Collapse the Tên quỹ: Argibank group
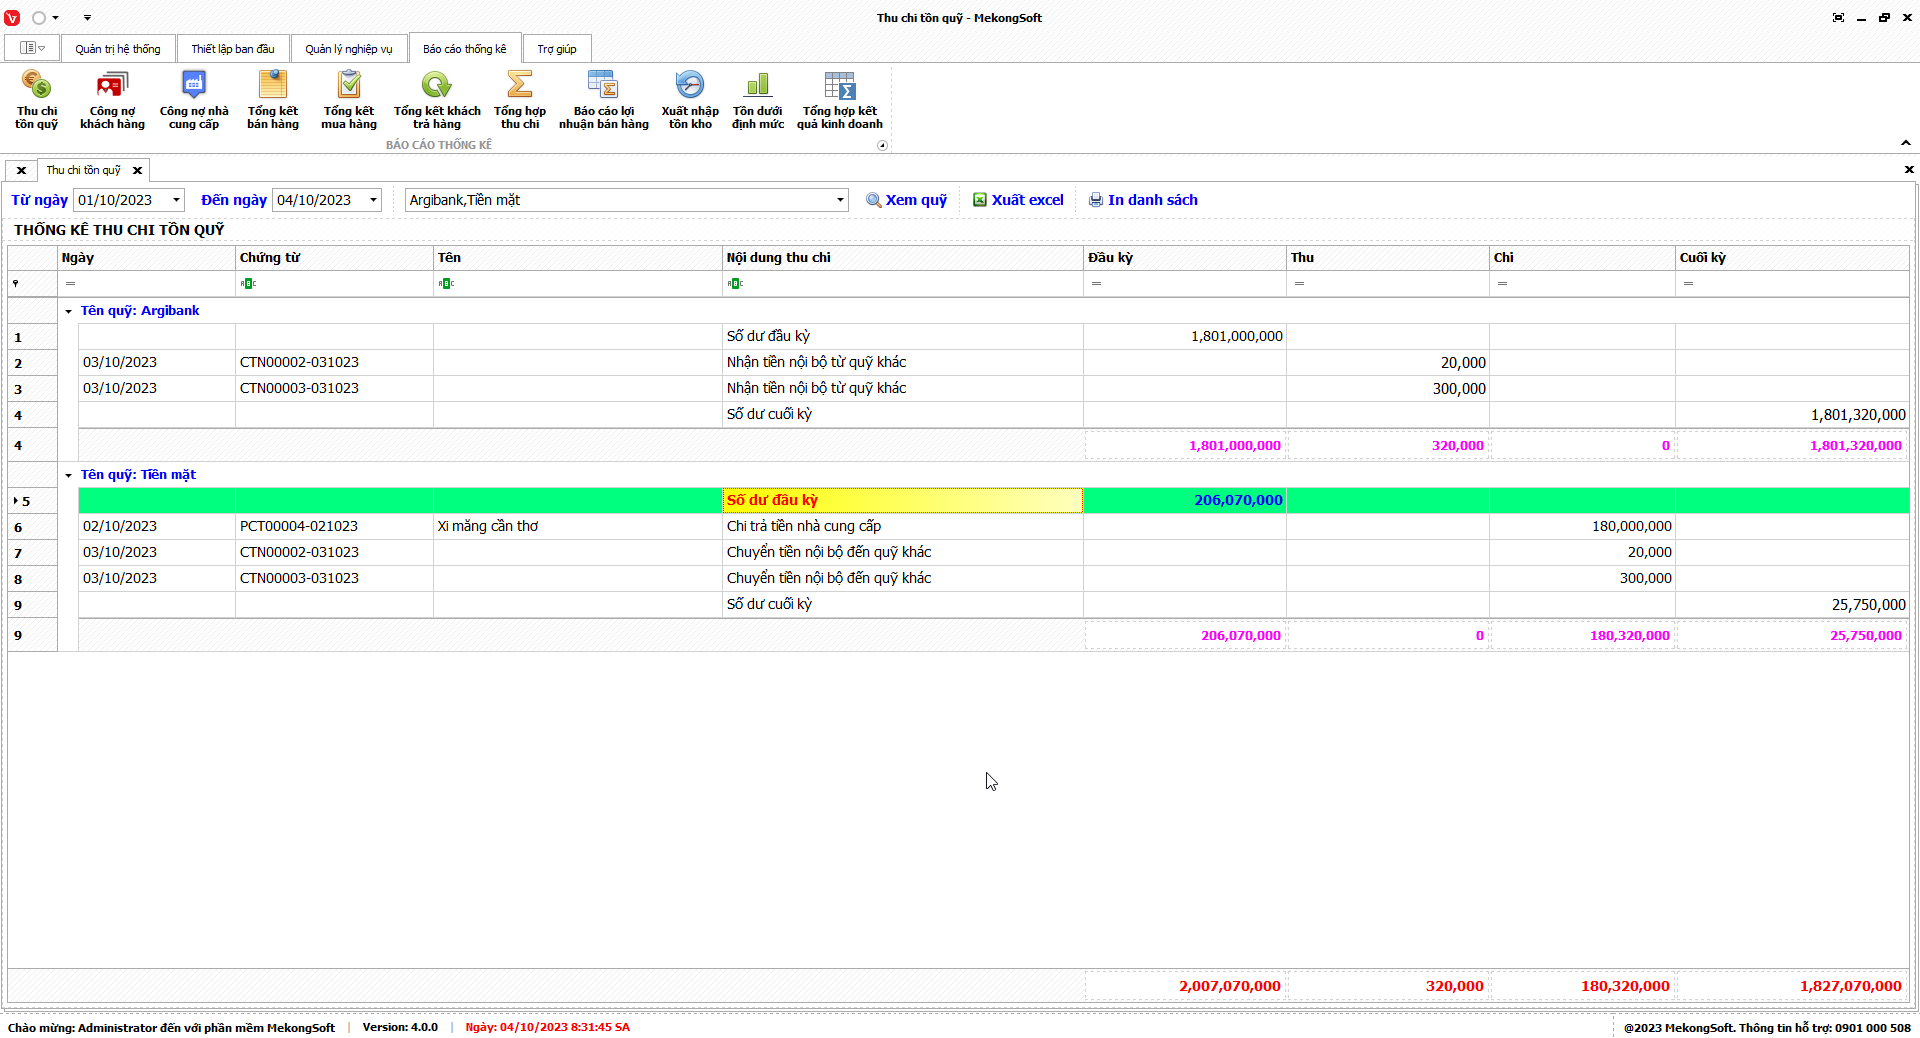This screenshot has height=1038, width=1920. (x=69, y=311)
